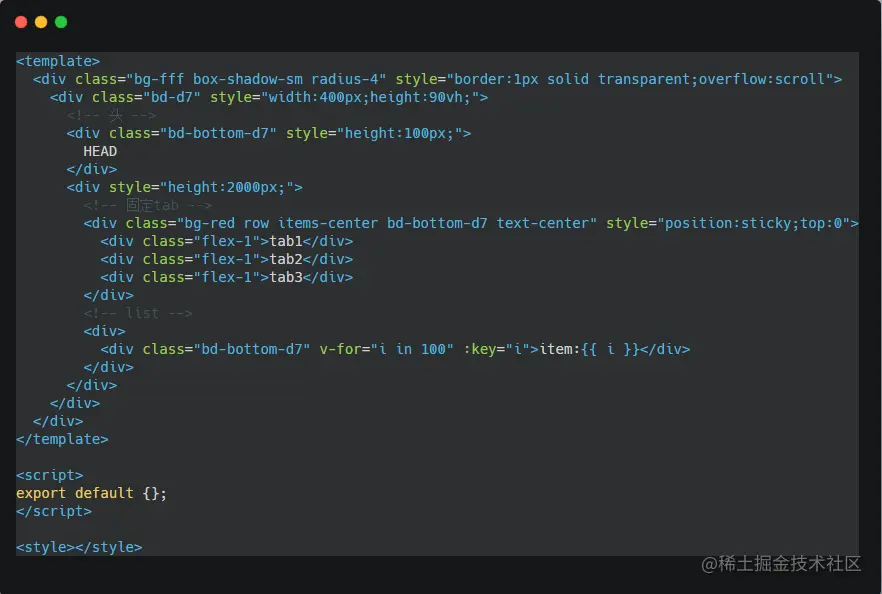
Task: Click the opening <script> tag
Action: coord(50,475)
